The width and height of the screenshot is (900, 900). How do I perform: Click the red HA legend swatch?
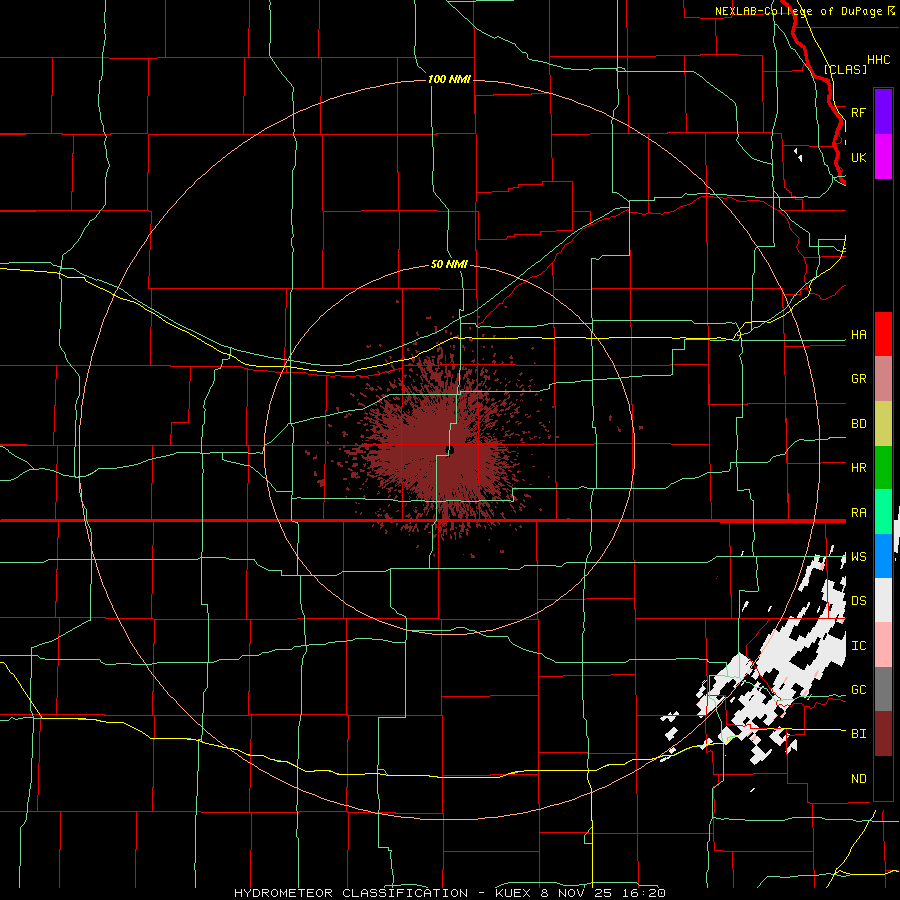coord(883,334)
